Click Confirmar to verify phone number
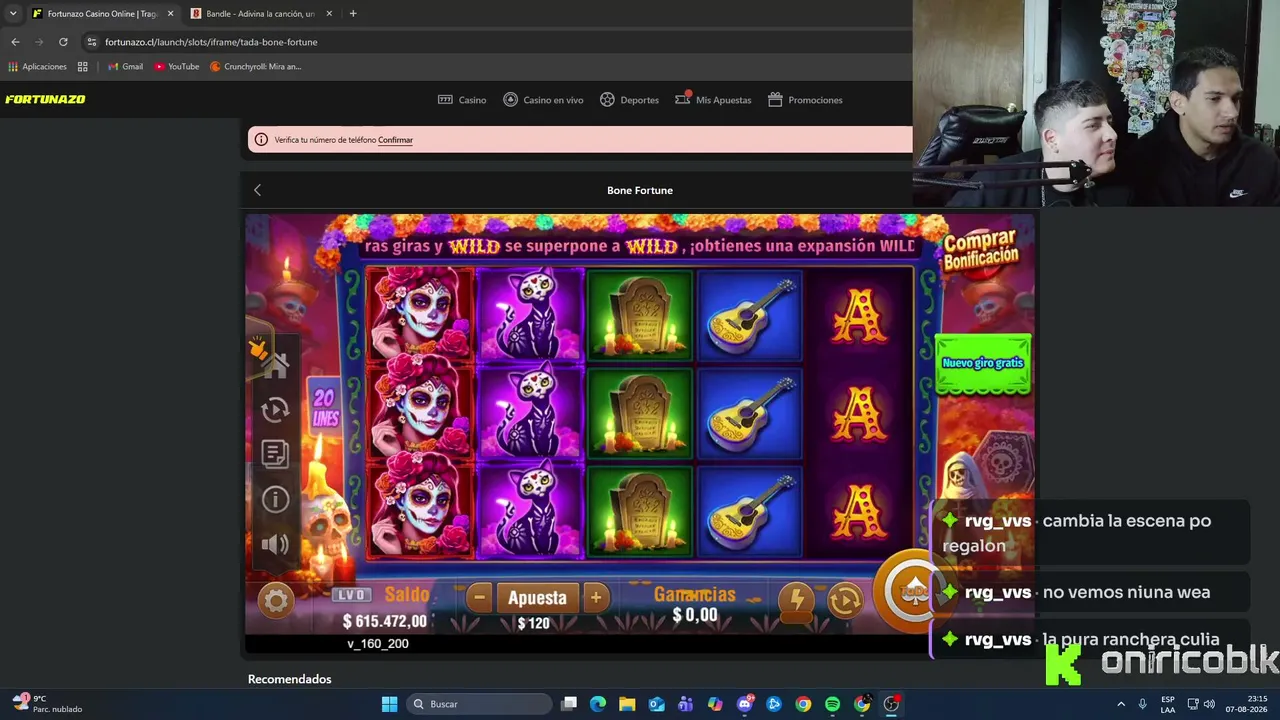The height and width of the screenshot is (720, 1280). click(x=395, y=140)
